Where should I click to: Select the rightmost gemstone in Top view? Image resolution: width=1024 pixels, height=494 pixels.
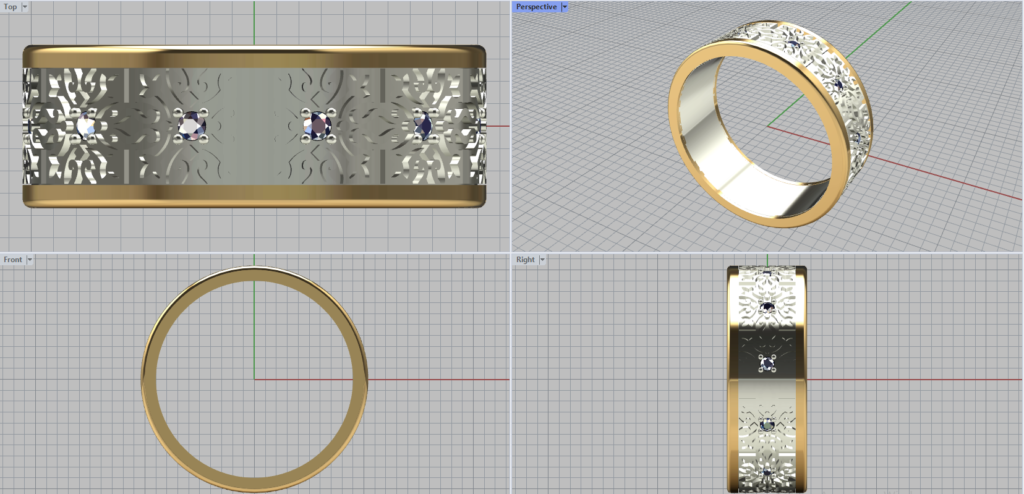coord(422,126)
